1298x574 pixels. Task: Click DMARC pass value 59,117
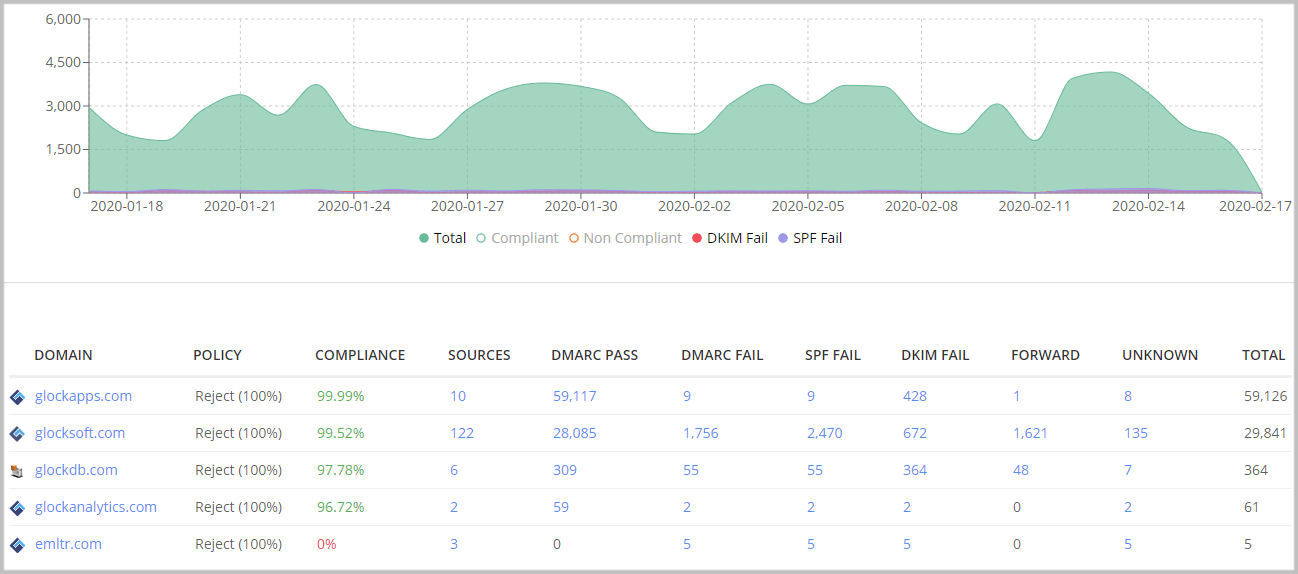(x=575, y=396)
